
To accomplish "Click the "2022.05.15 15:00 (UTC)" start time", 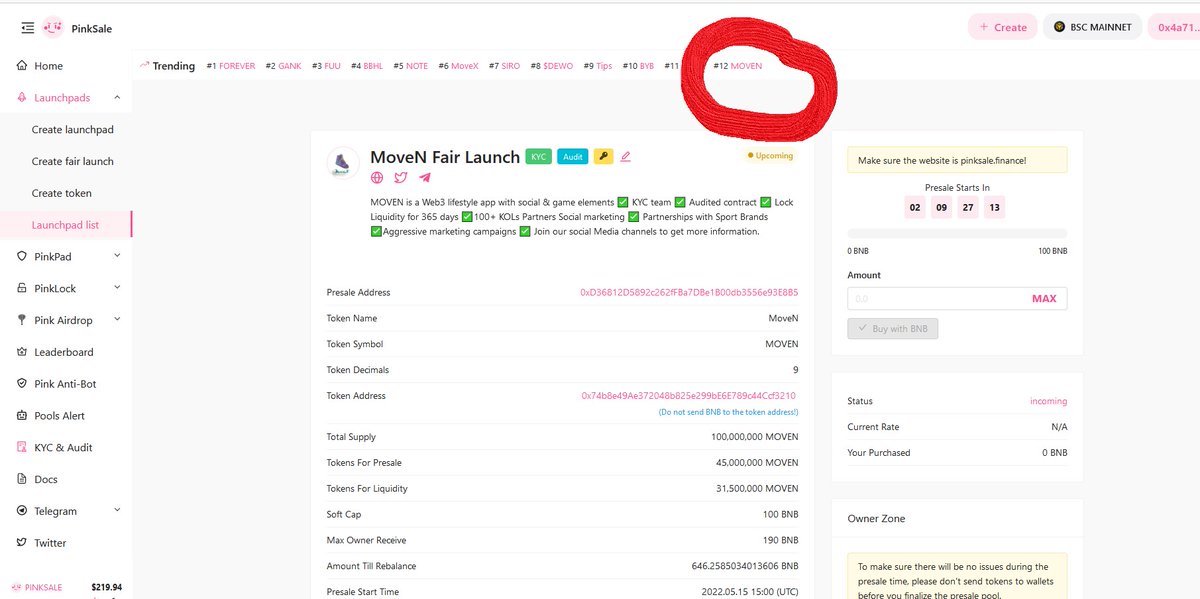I will [x=750, y=592].
